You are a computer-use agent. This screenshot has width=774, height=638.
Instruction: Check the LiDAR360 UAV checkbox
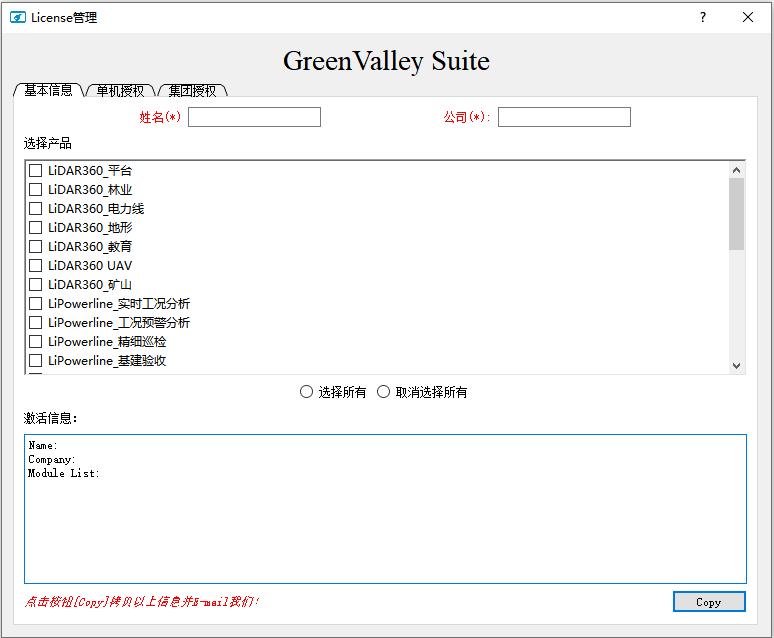pyautogui.click(x=36, y=266)
